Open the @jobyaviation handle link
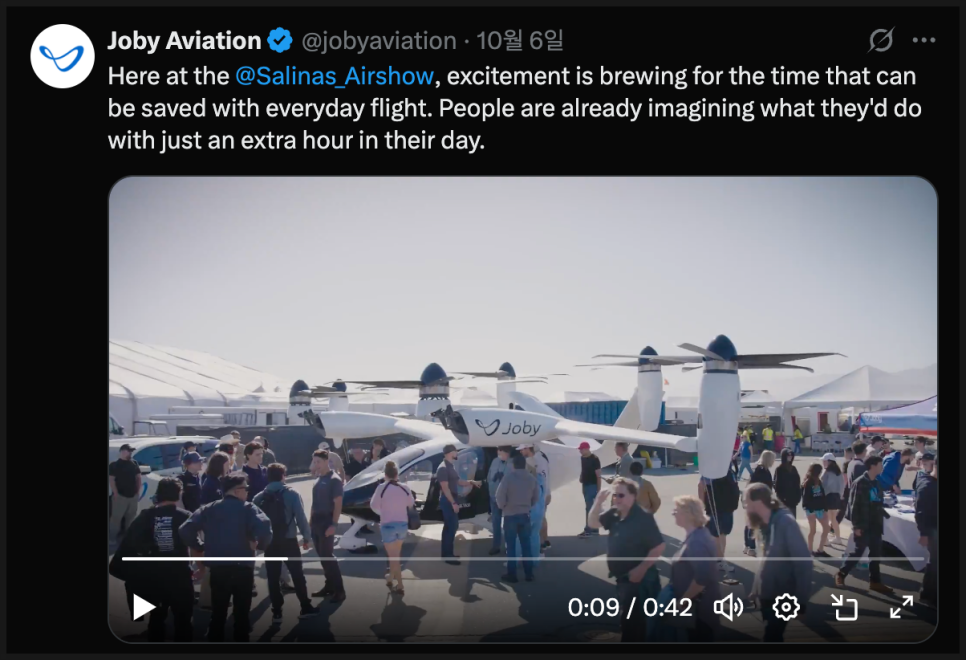966x660 pixels. (x=379, y=41)
